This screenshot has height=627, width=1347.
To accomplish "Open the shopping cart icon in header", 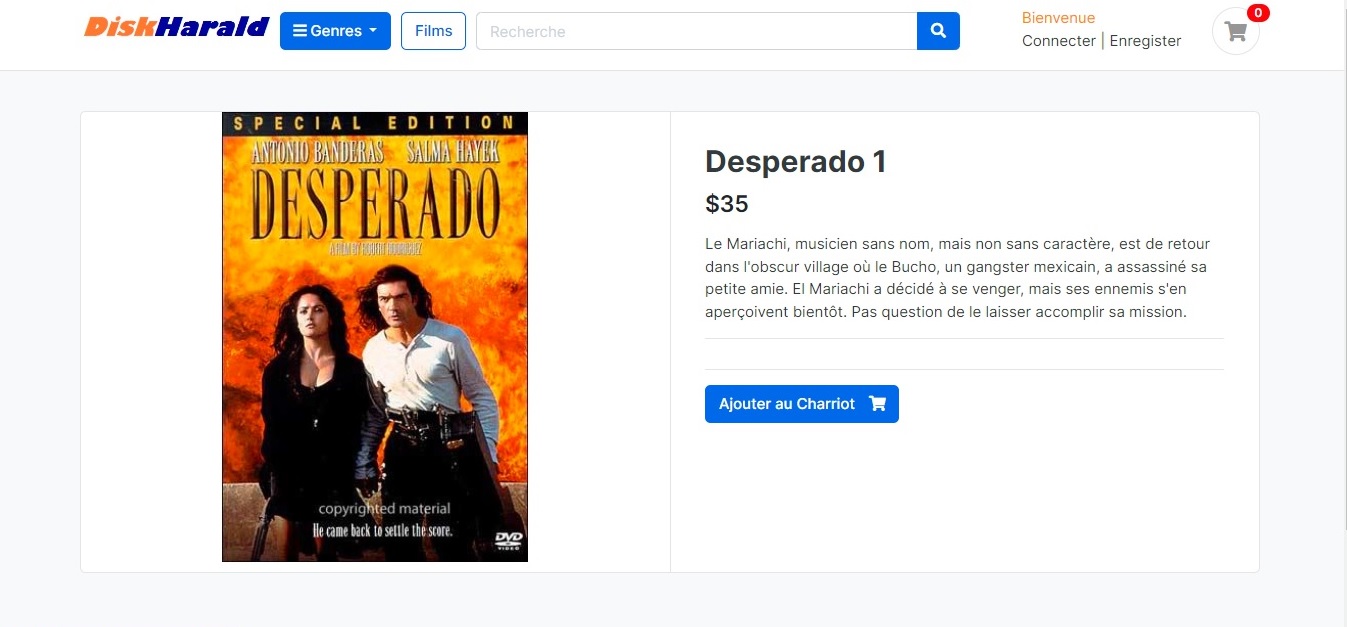I will (1236, 31).
